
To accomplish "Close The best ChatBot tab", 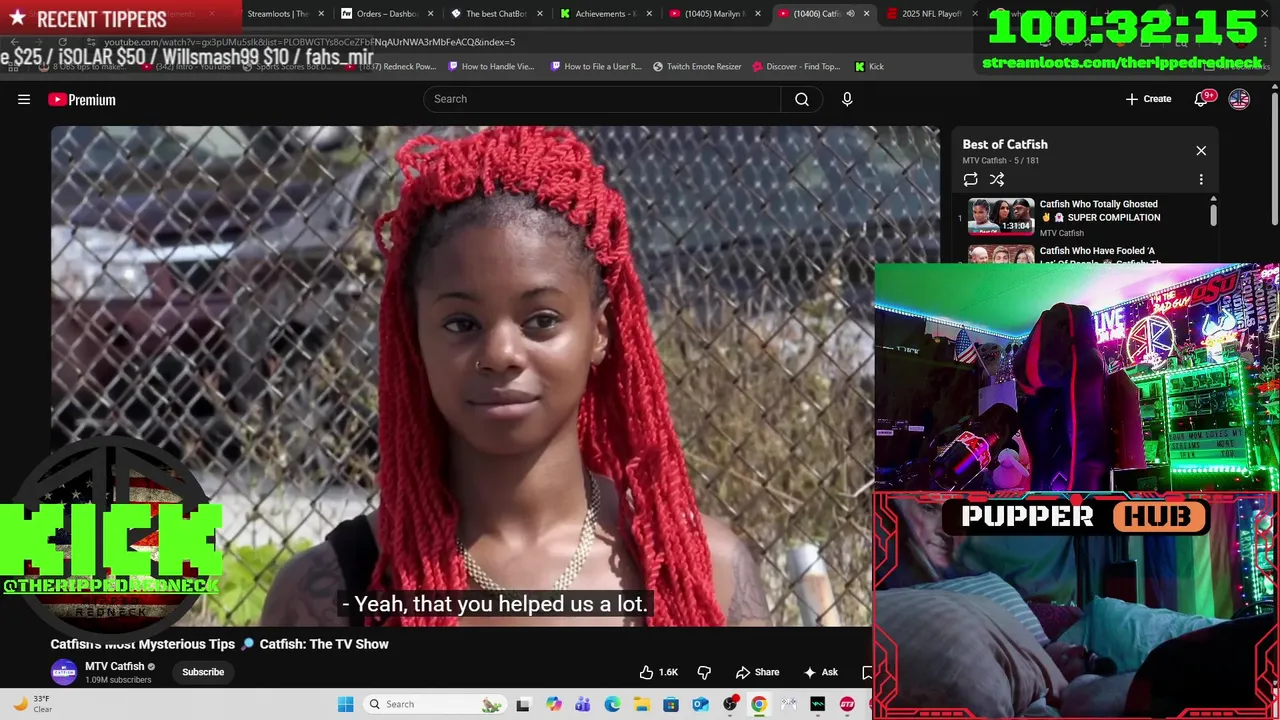I will pyautogui.click(x=540, y=14).
